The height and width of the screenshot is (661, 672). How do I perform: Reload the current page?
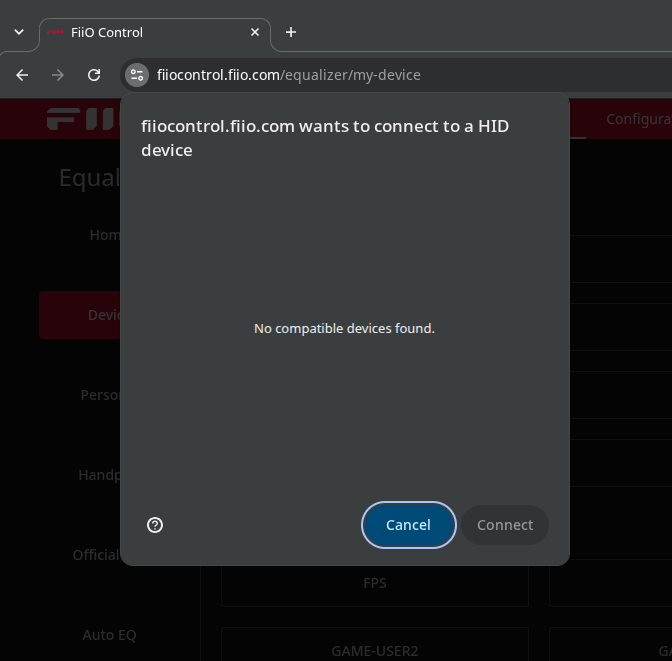[x=94, y=75]
